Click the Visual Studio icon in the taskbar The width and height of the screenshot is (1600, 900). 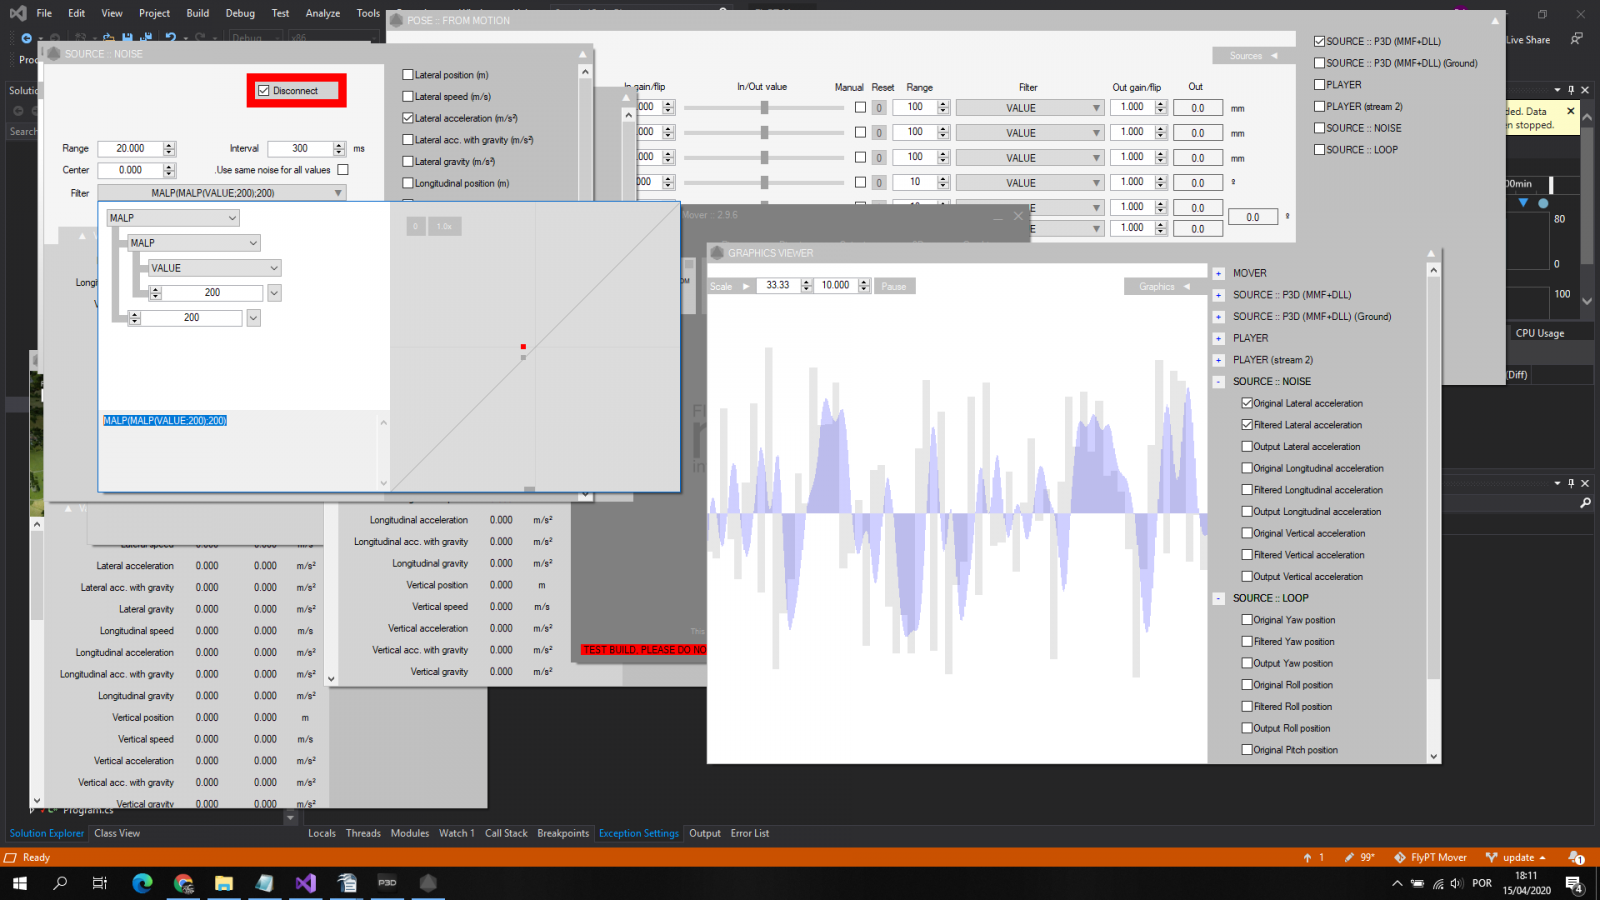305,883
